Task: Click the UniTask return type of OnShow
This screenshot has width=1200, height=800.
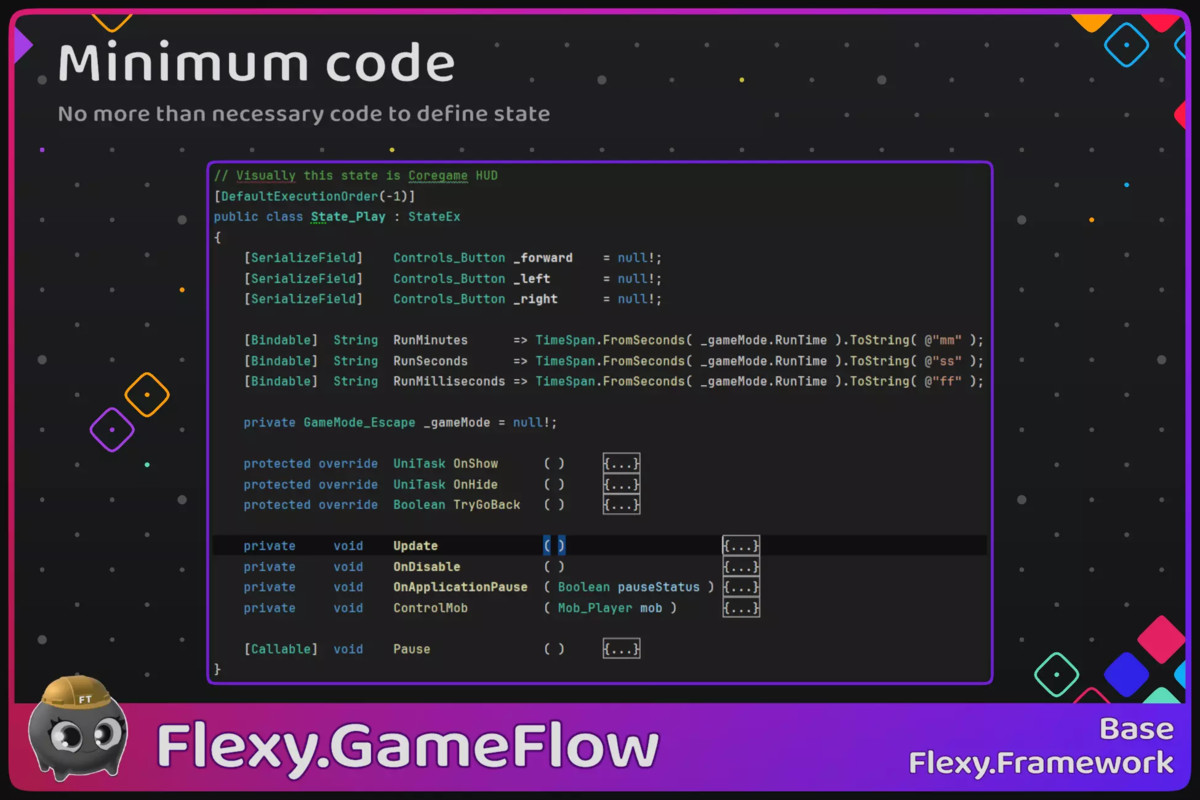Action: [x=419, y=464]
